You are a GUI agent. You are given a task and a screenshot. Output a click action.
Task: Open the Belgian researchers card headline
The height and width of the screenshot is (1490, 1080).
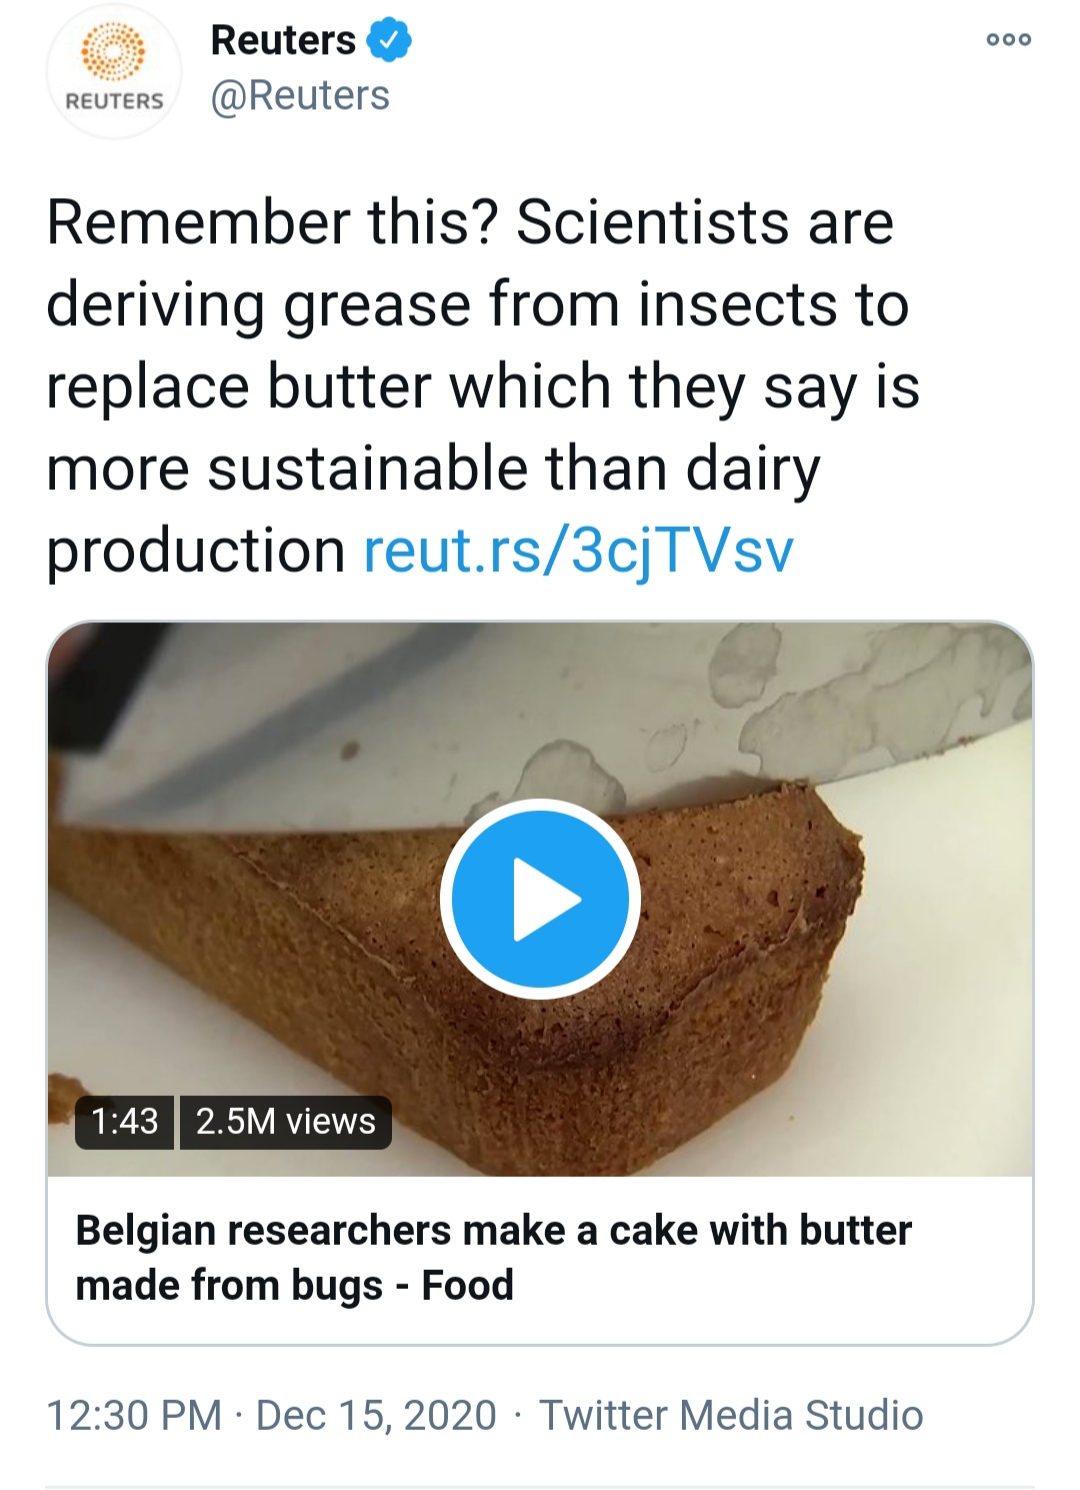tap(493, 1257)
